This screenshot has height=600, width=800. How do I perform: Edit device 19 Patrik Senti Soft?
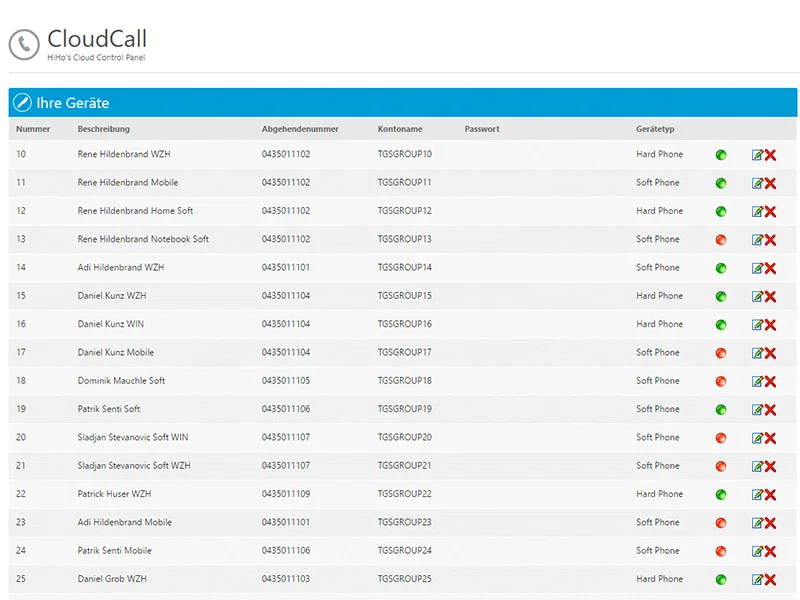[757, 410]
